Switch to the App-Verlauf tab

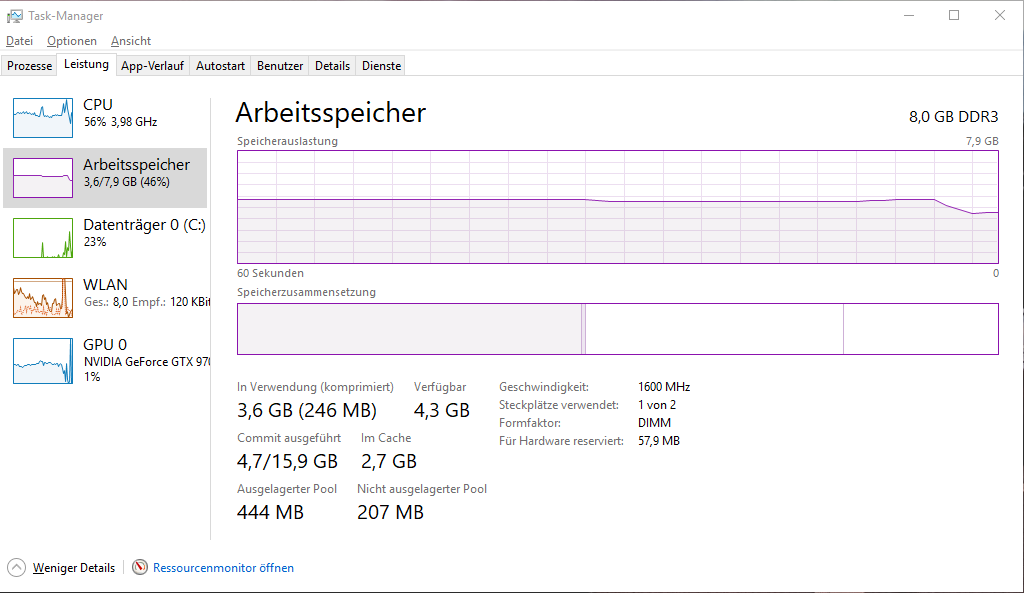pos(152,66)
